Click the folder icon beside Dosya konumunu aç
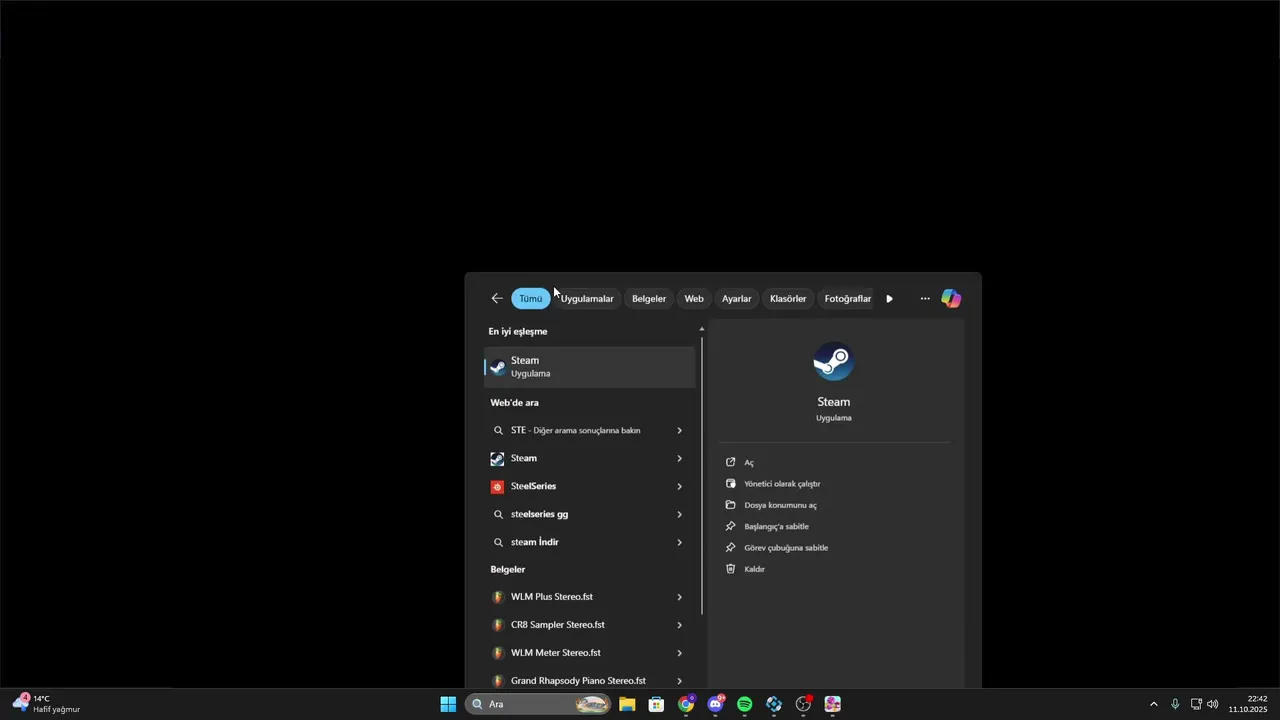The image size is (1280, 720). click(730, 505)
